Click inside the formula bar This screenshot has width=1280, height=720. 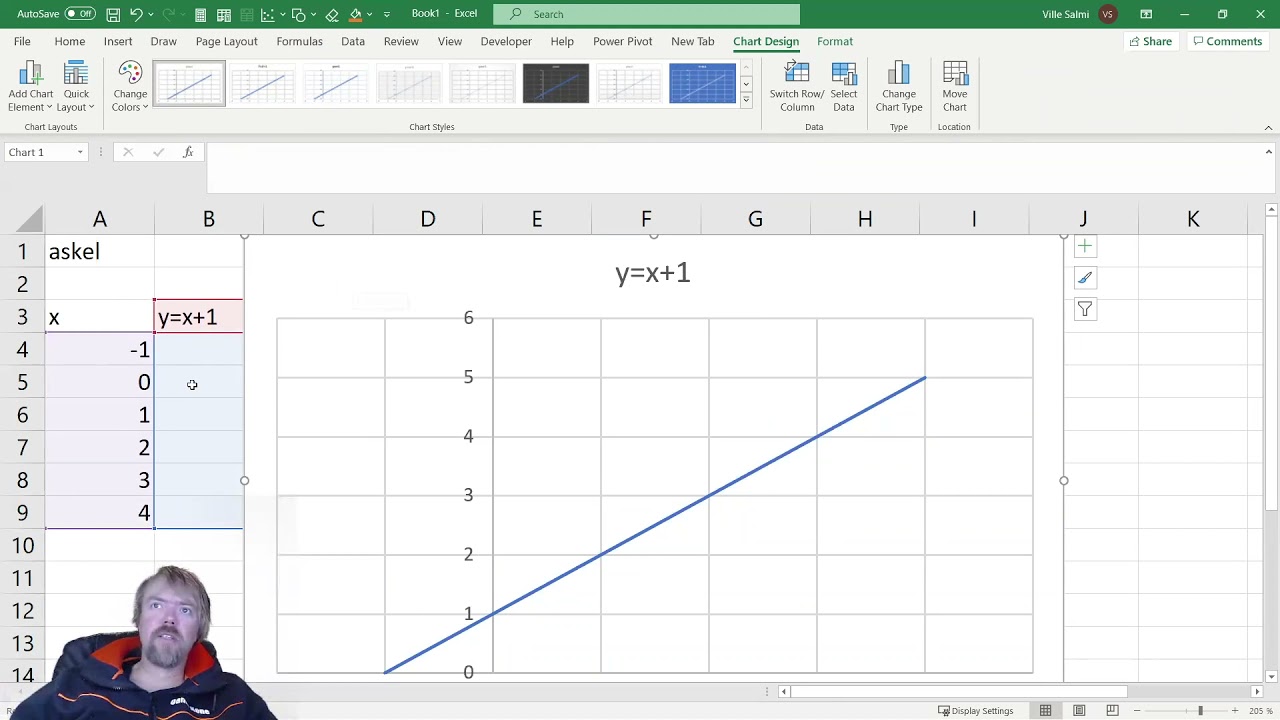pos(735,167)
